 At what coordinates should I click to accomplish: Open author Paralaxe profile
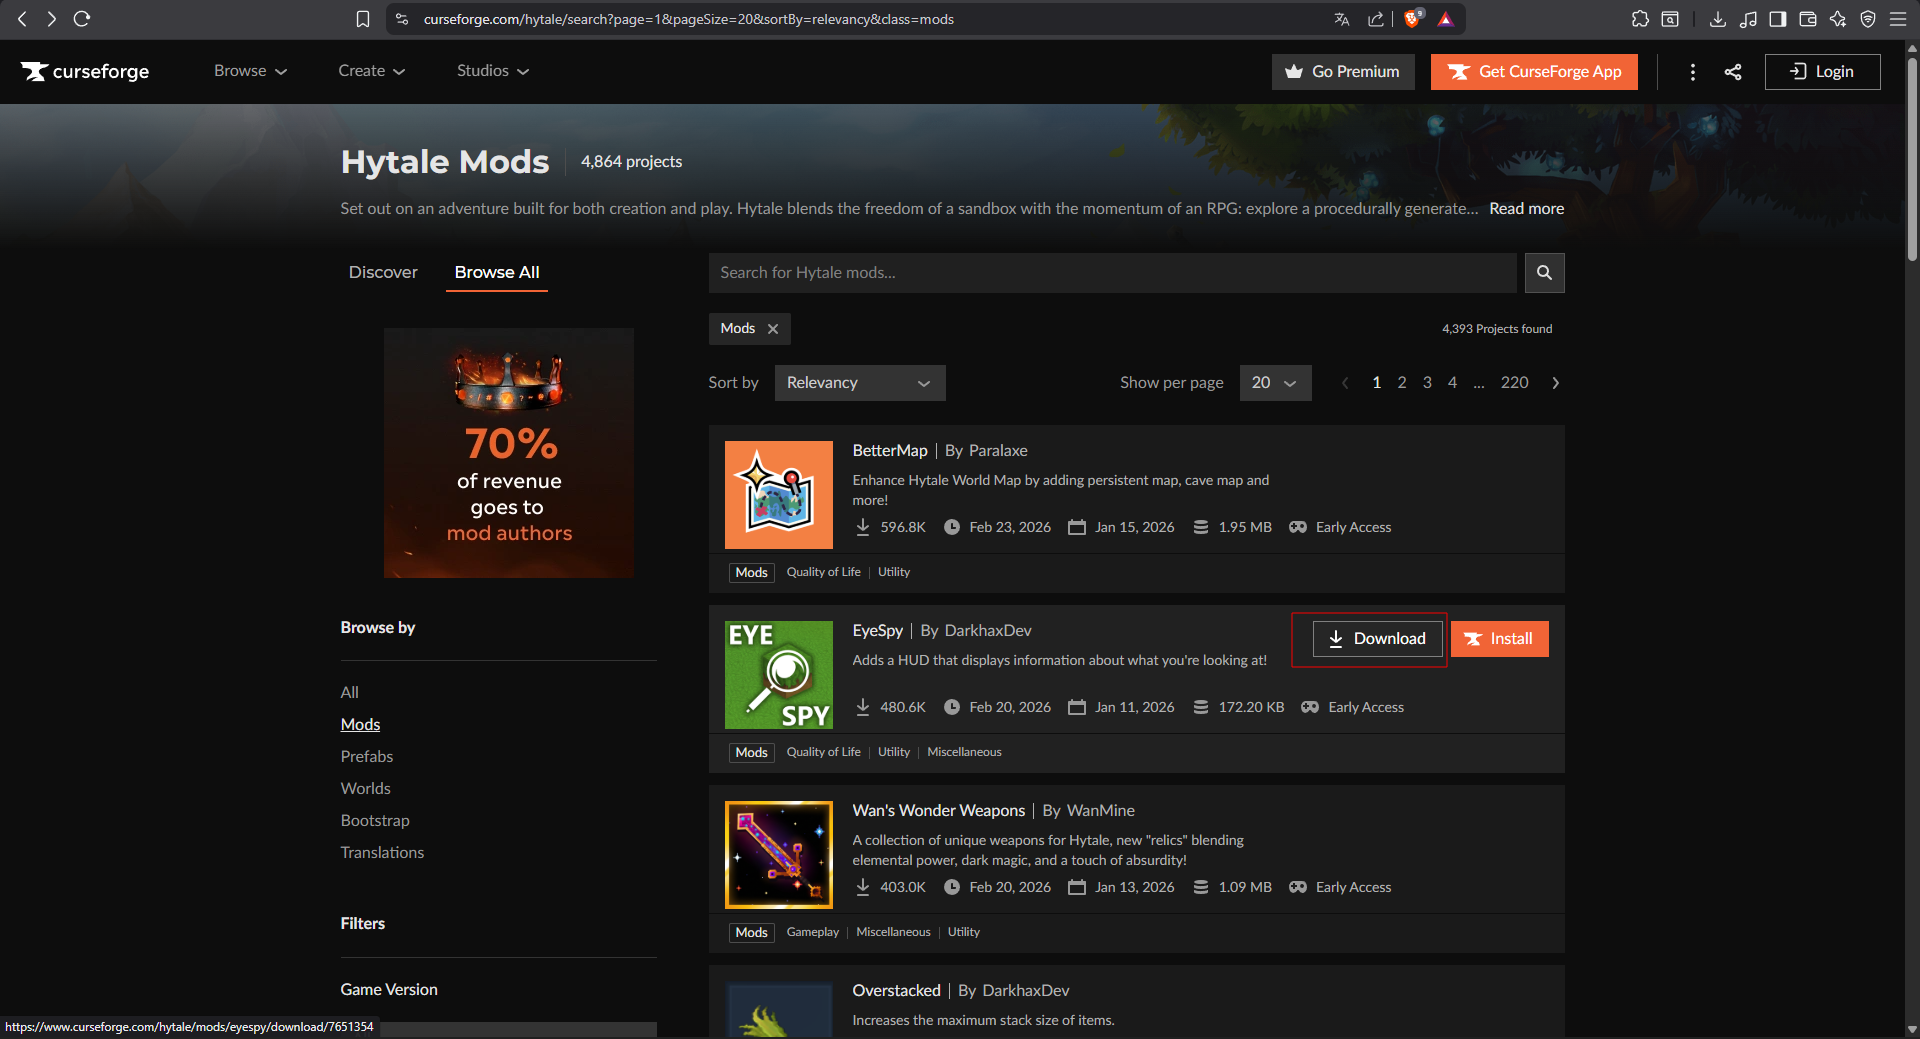point(998,450)
